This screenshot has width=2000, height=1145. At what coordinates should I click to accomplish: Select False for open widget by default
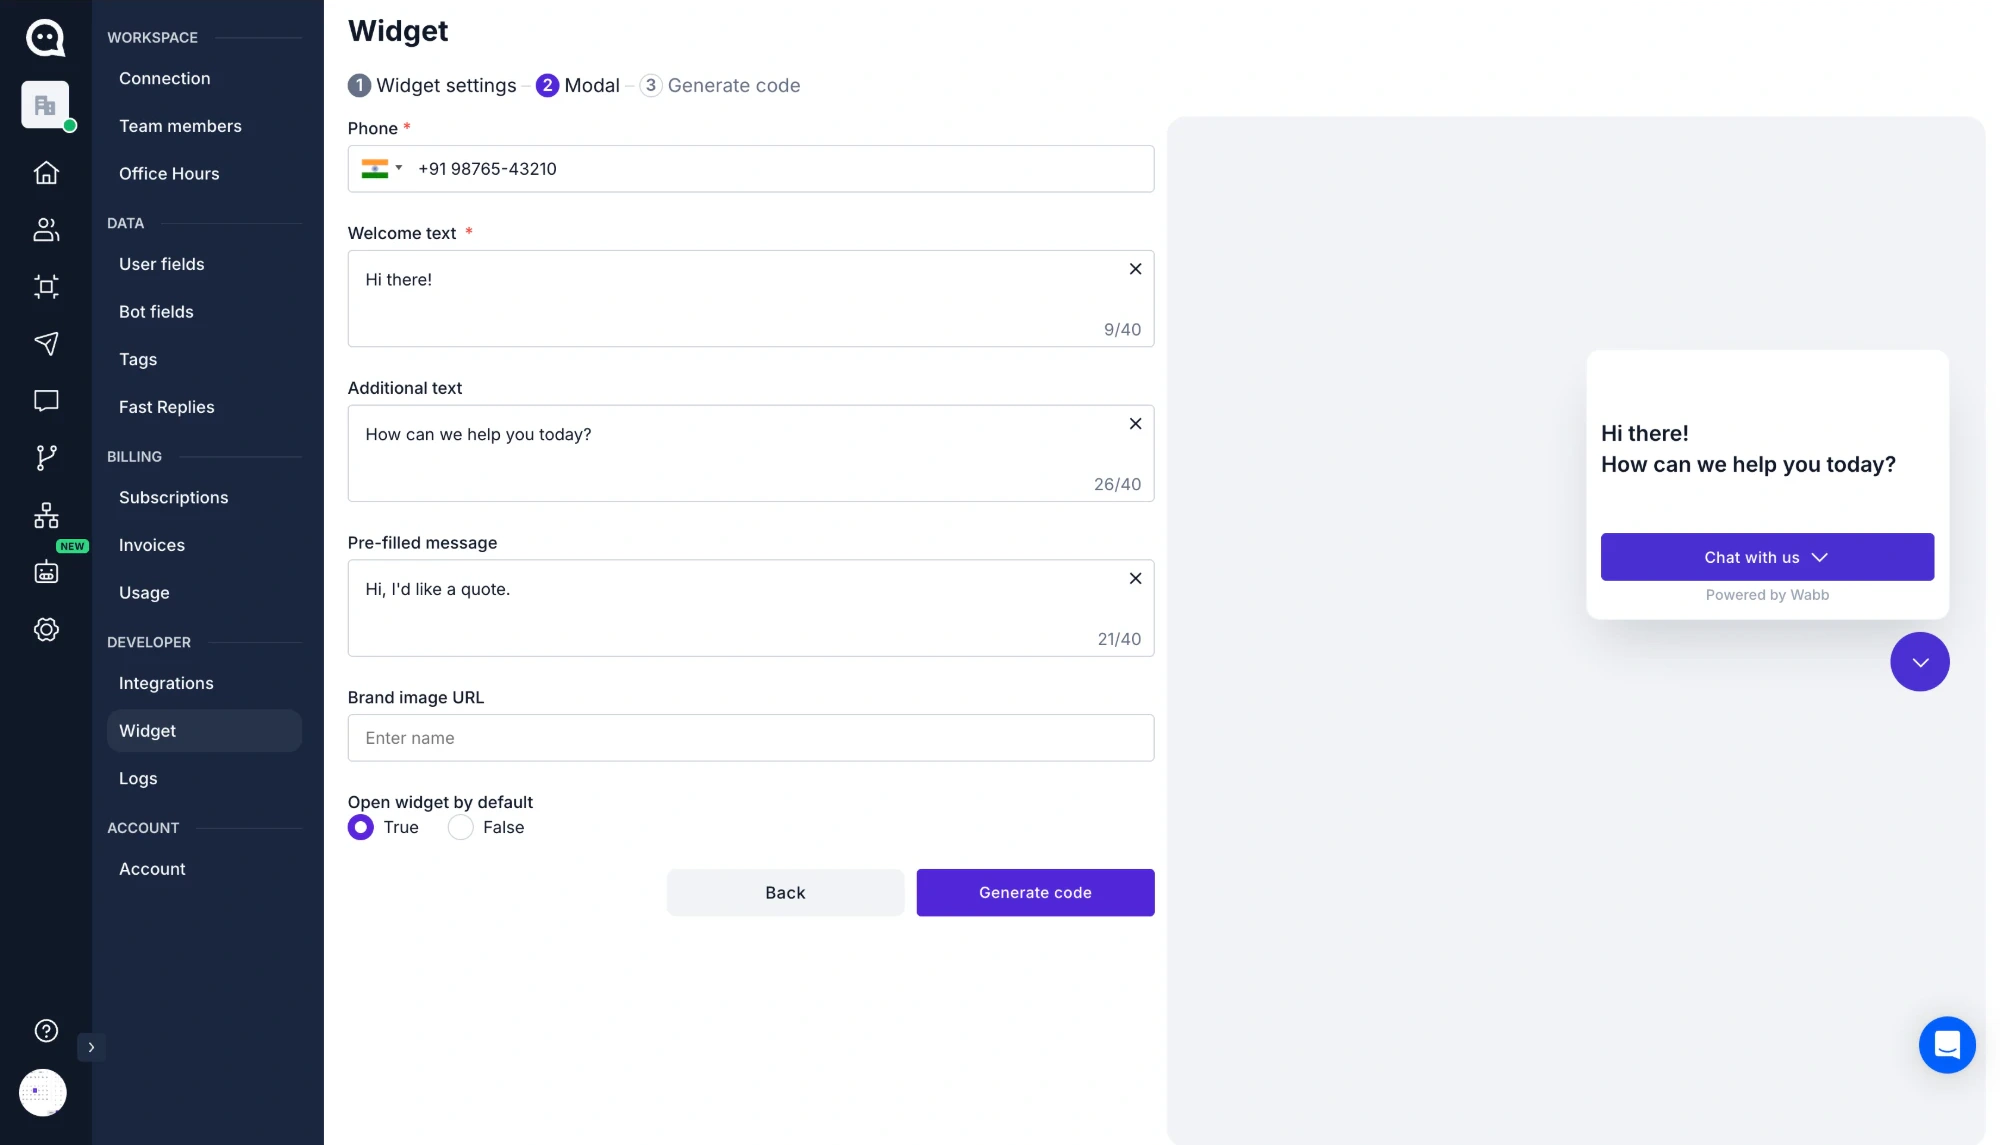(460, 828)
